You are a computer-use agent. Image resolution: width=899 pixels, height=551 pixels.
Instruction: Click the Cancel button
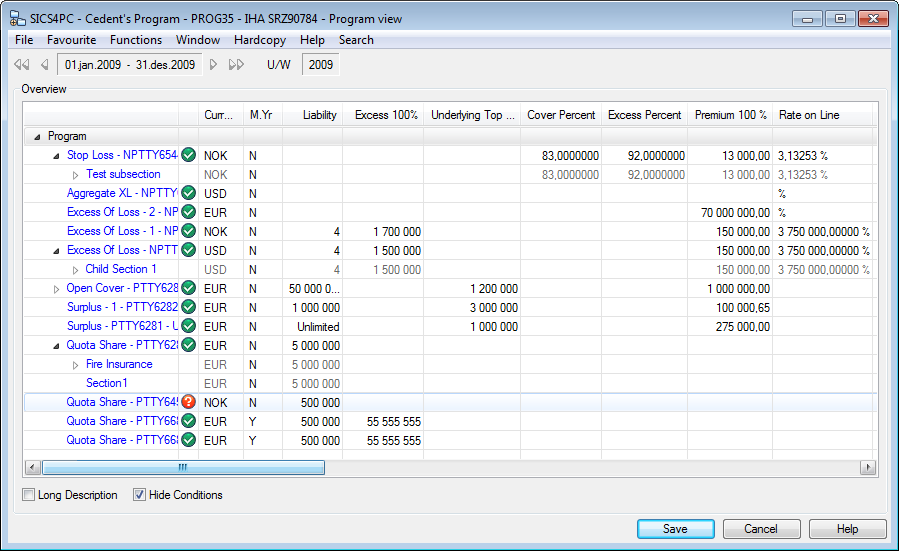click(x=760, y=529)
